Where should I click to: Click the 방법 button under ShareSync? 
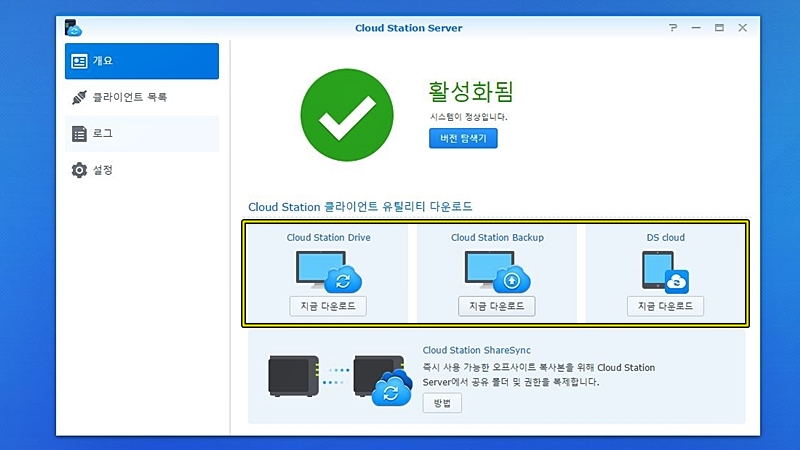click(442, 403)
